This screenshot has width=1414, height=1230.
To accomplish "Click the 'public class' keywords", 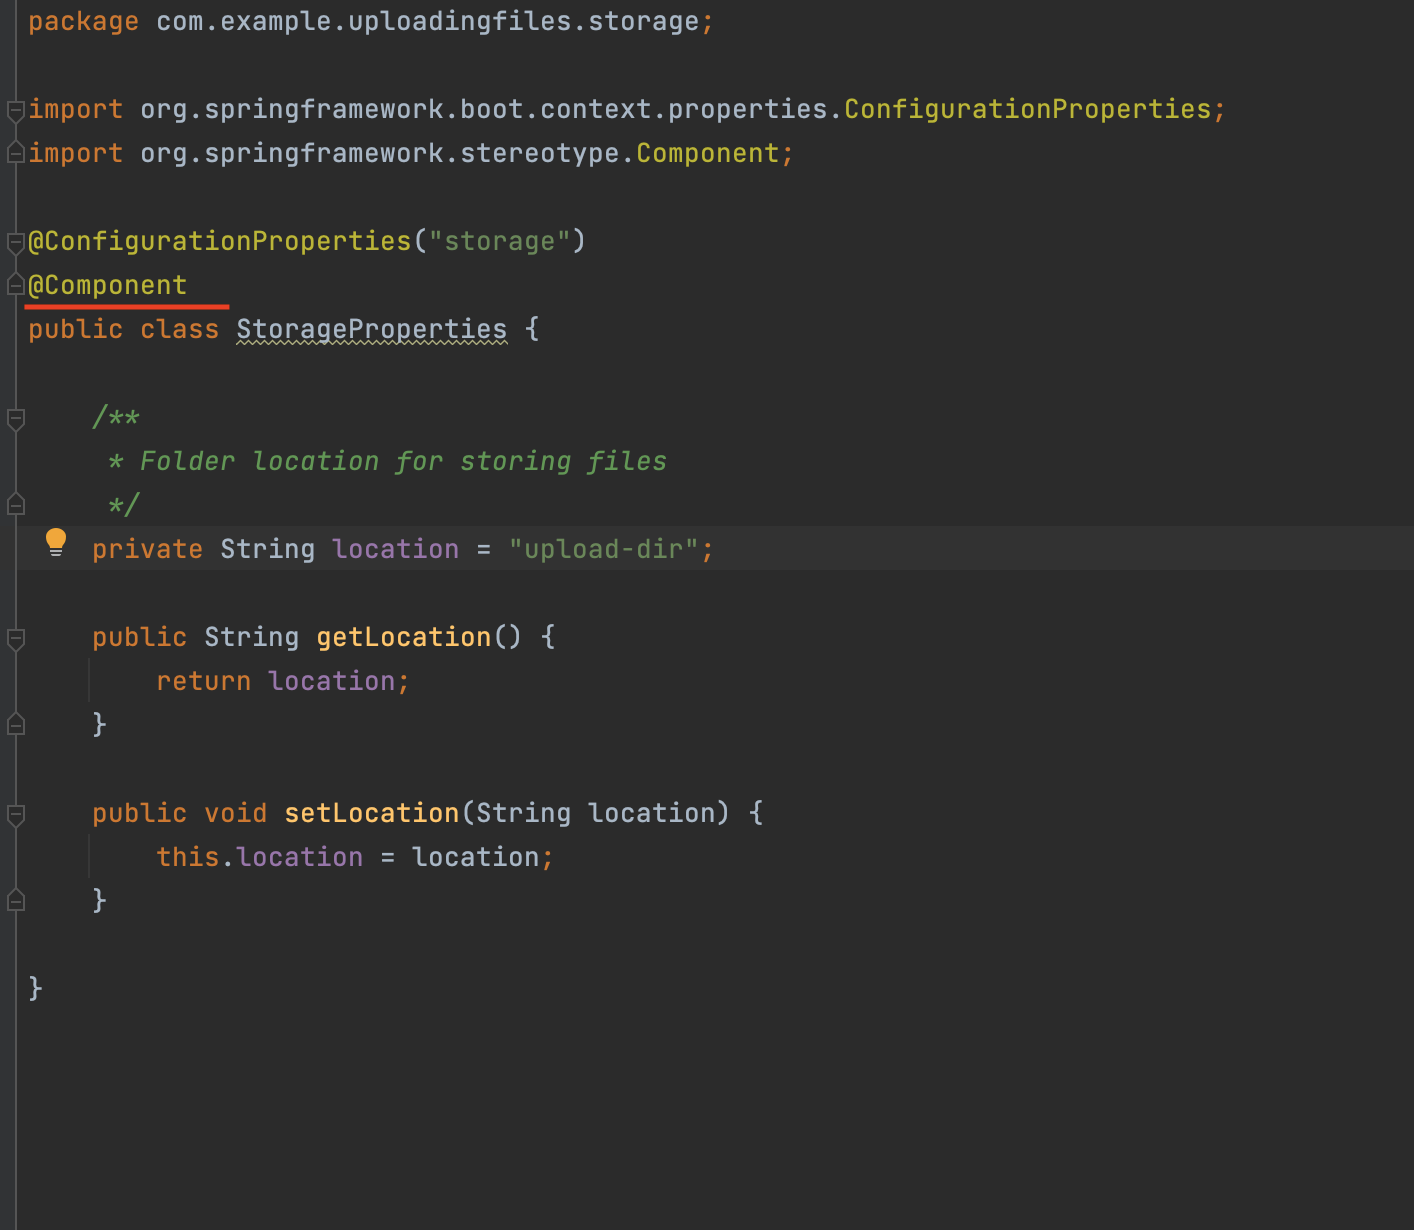I will (x=123, y=329).
